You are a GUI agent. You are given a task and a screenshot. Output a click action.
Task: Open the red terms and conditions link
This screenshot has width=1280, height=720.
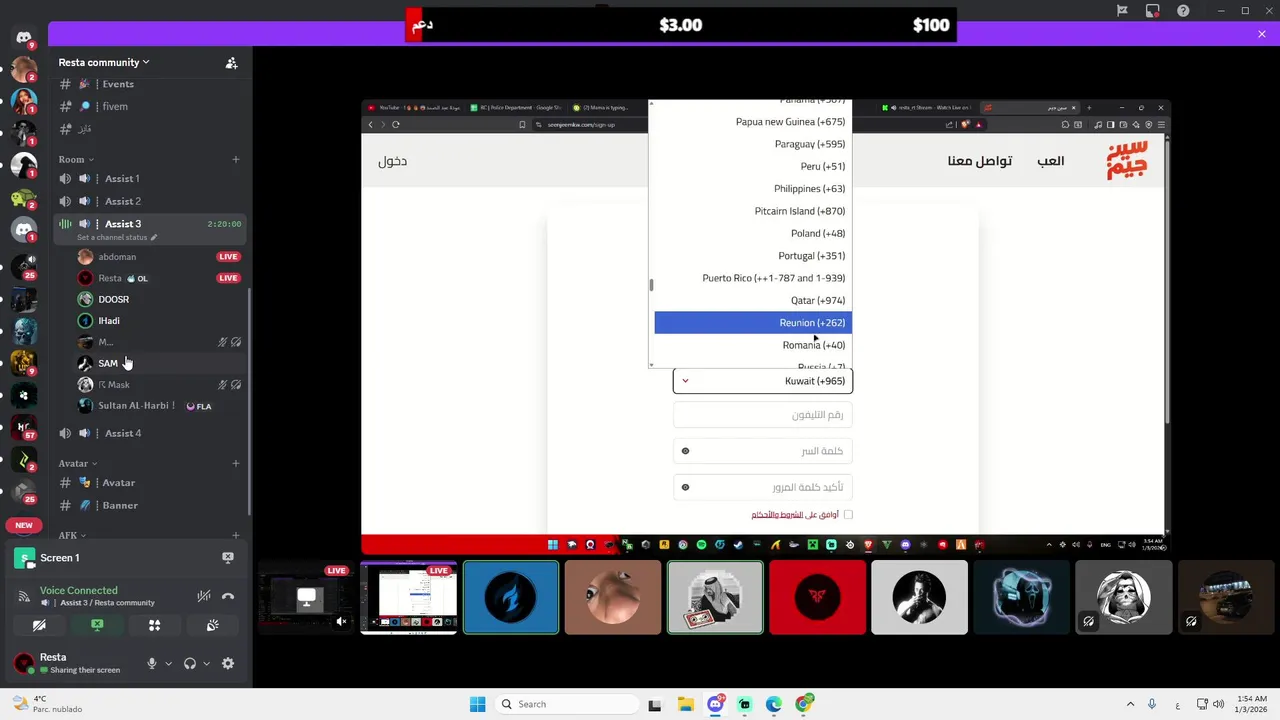(779, 514)
